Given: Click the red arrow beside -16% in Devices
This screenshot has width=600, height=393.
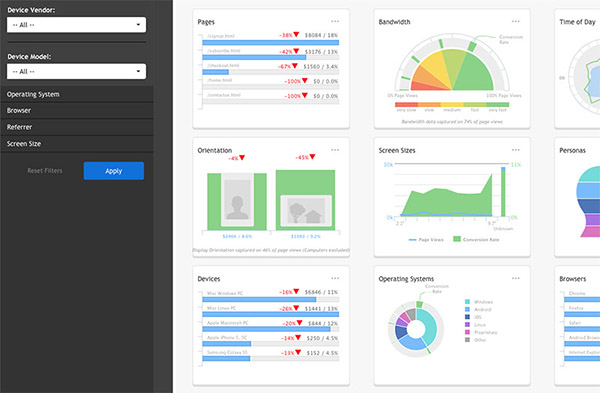Looking at the screenshot, I should (296, 292).
